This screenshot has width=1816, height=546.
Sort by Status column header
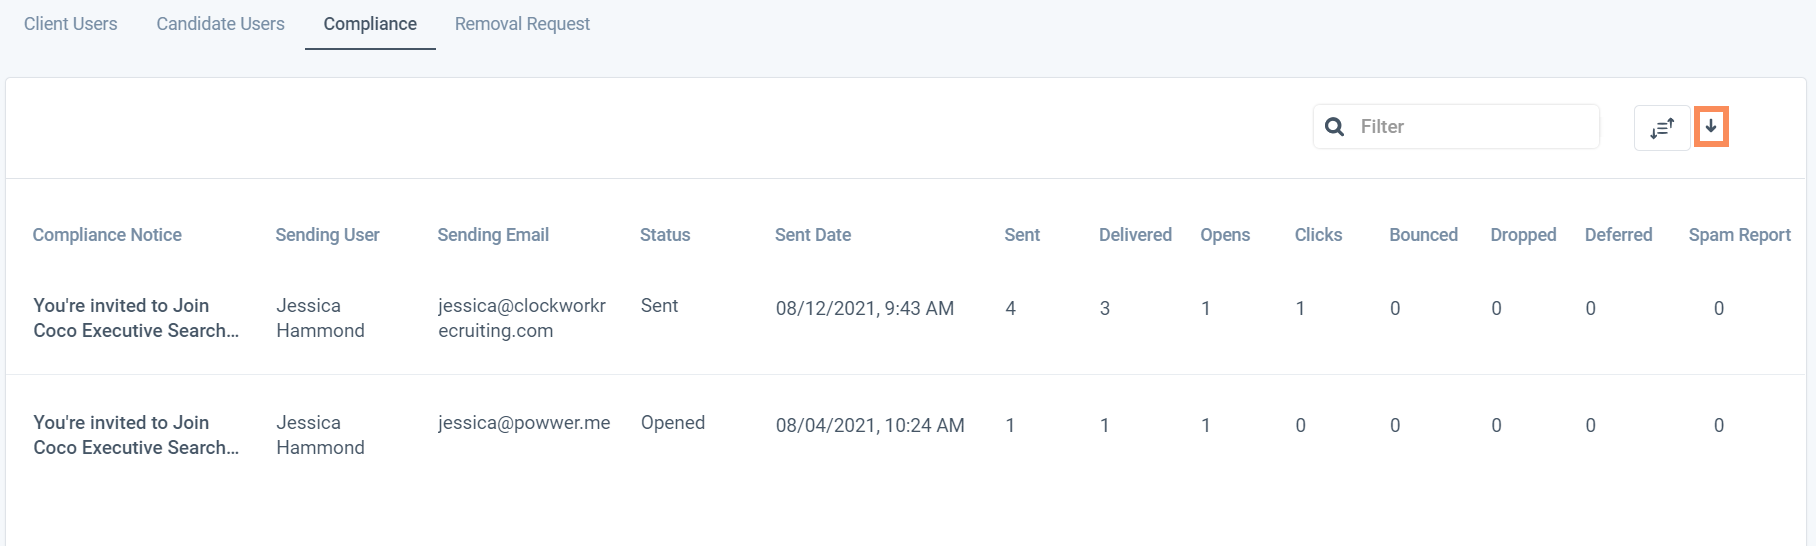tap(665, 235)
